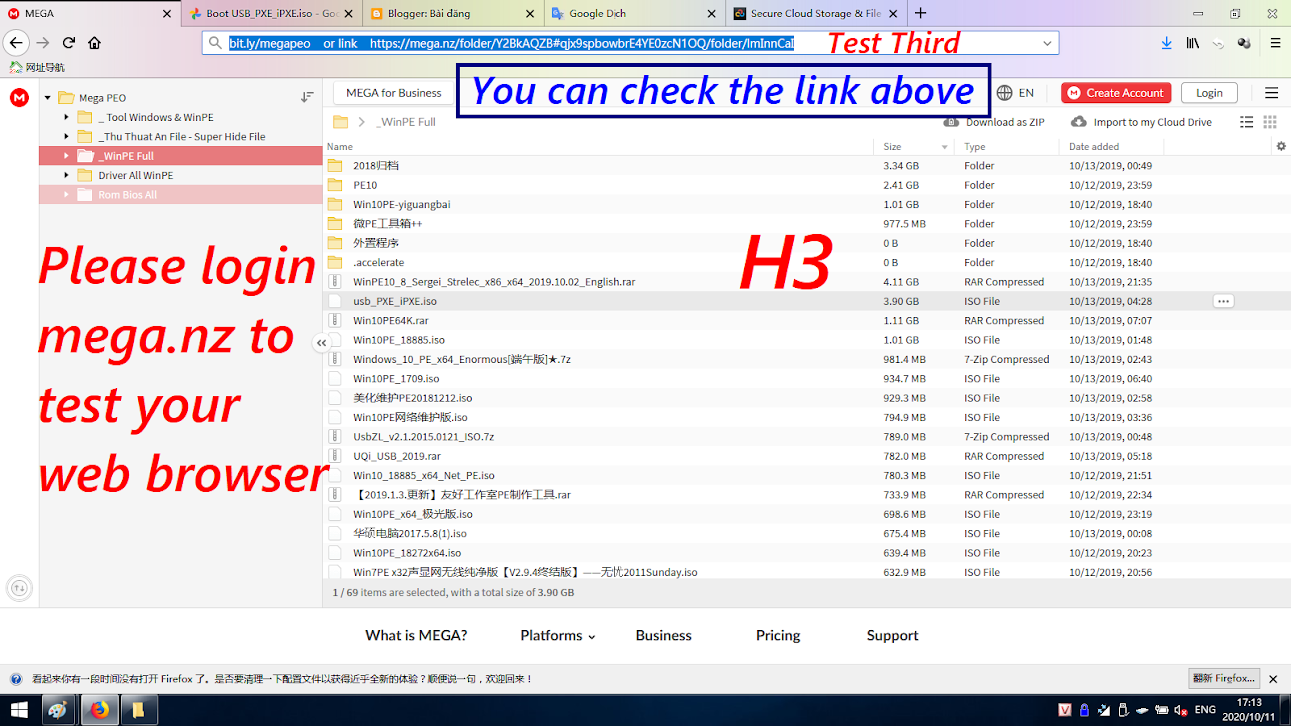
Task: Collapse the Mega PEO tree root
Action: tap(47, 98)
